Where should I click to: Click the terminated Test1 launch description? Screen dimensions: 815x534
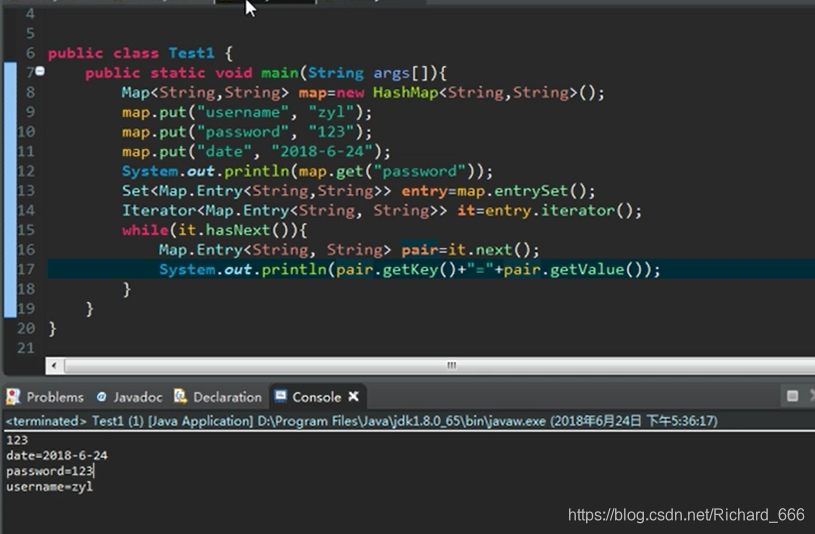tap(362, 421)
